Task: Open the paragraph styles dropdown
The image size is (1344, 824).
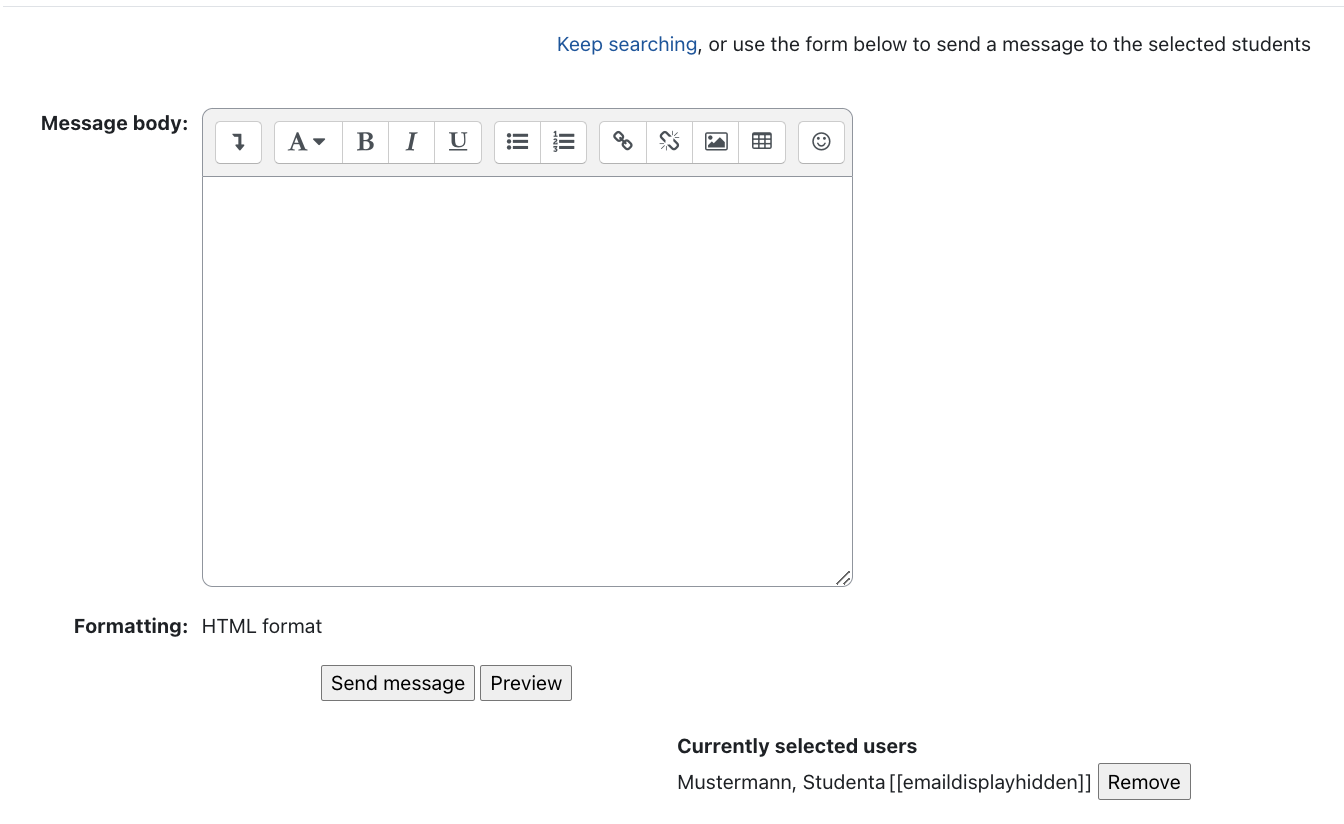Action: [308, 142]
